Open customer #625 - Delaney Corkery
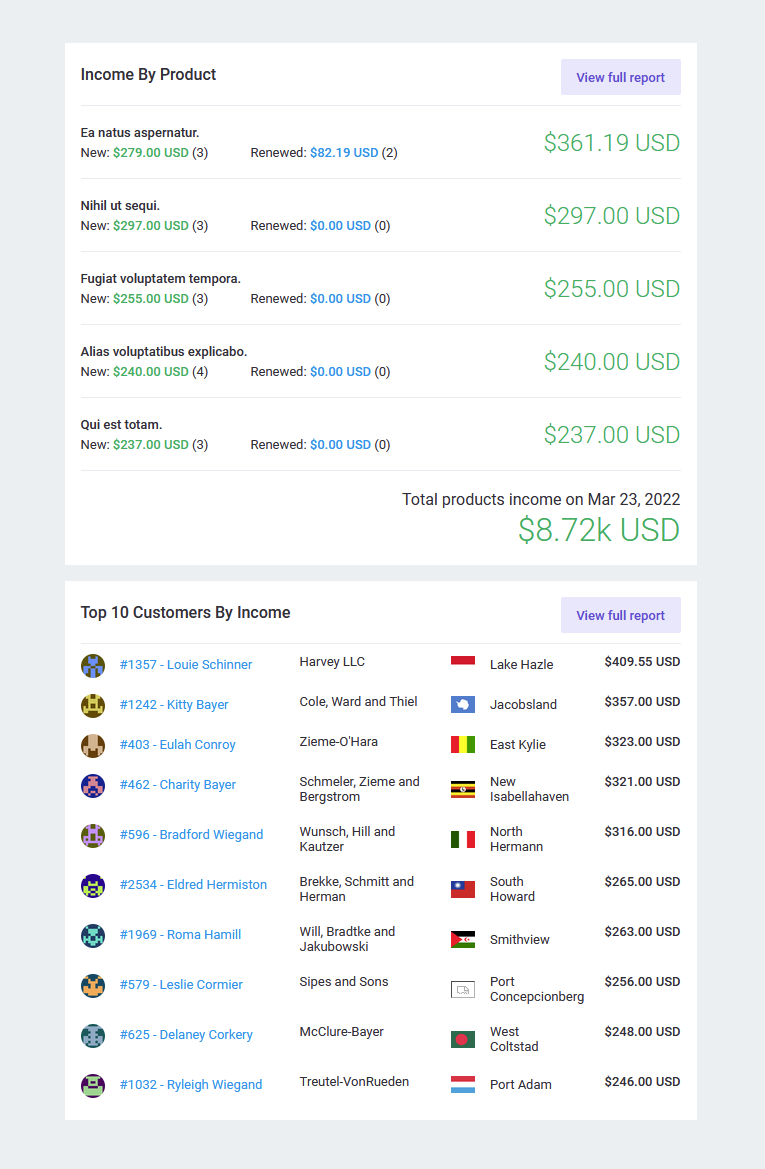Image resolution: width=765 pixels, height=1169 pixels. (186, 1035)
